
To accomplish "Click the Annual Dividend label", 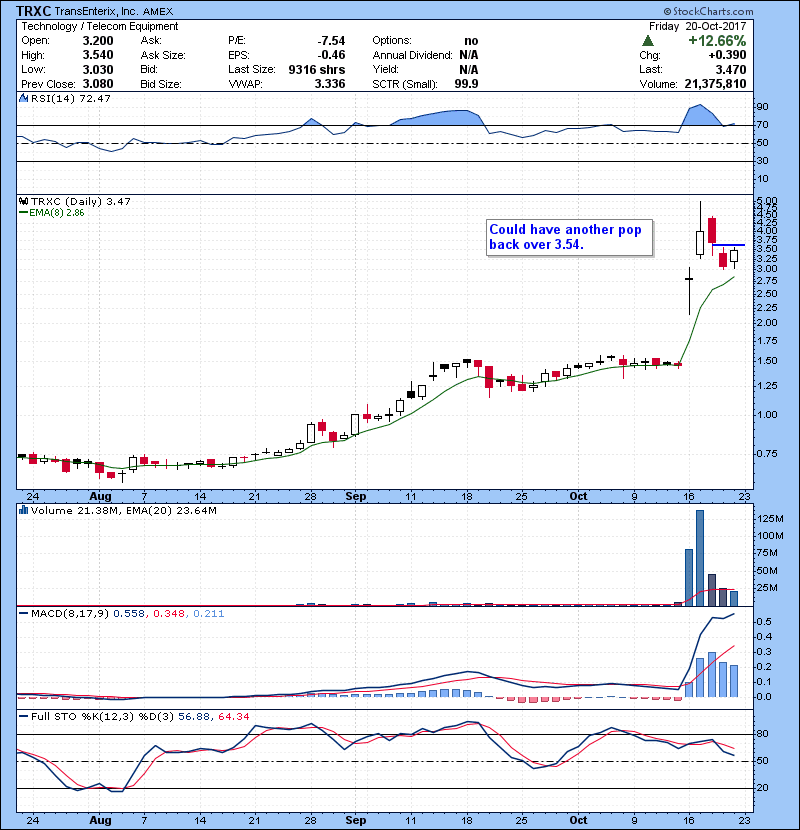I will [x=412, y=55].
